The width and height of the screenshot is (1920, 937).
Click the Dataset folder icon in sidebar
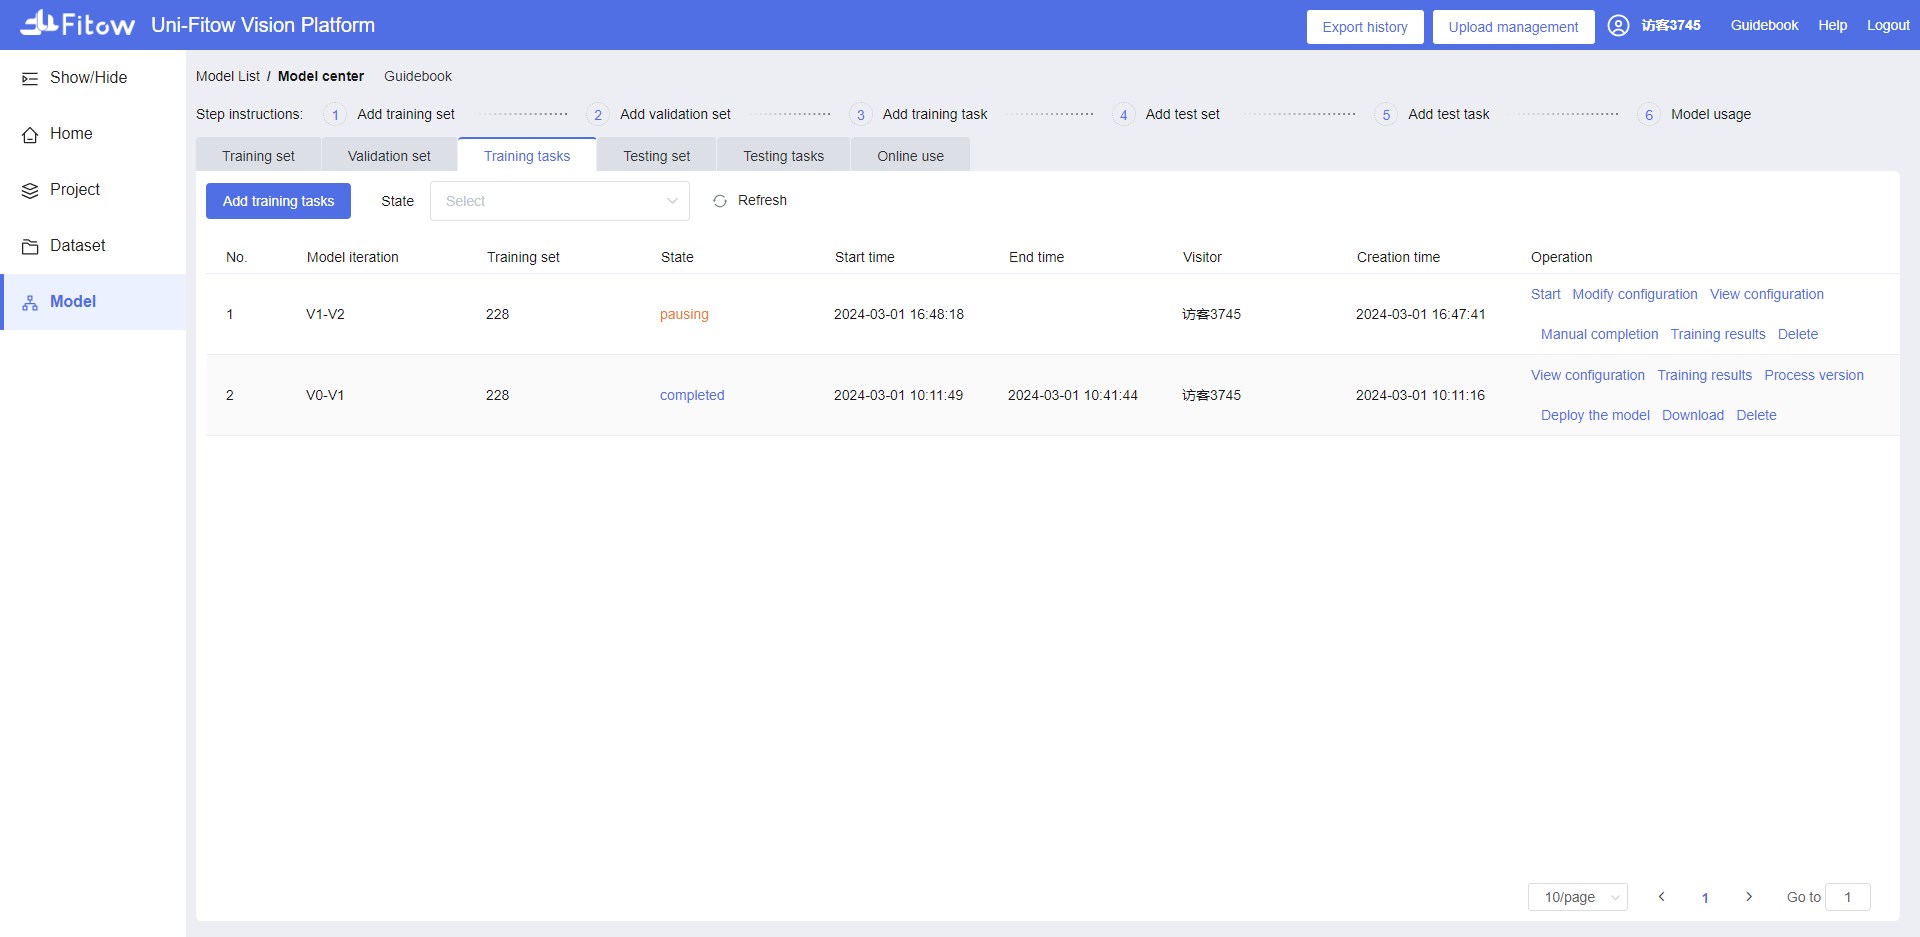click(30, 246)
